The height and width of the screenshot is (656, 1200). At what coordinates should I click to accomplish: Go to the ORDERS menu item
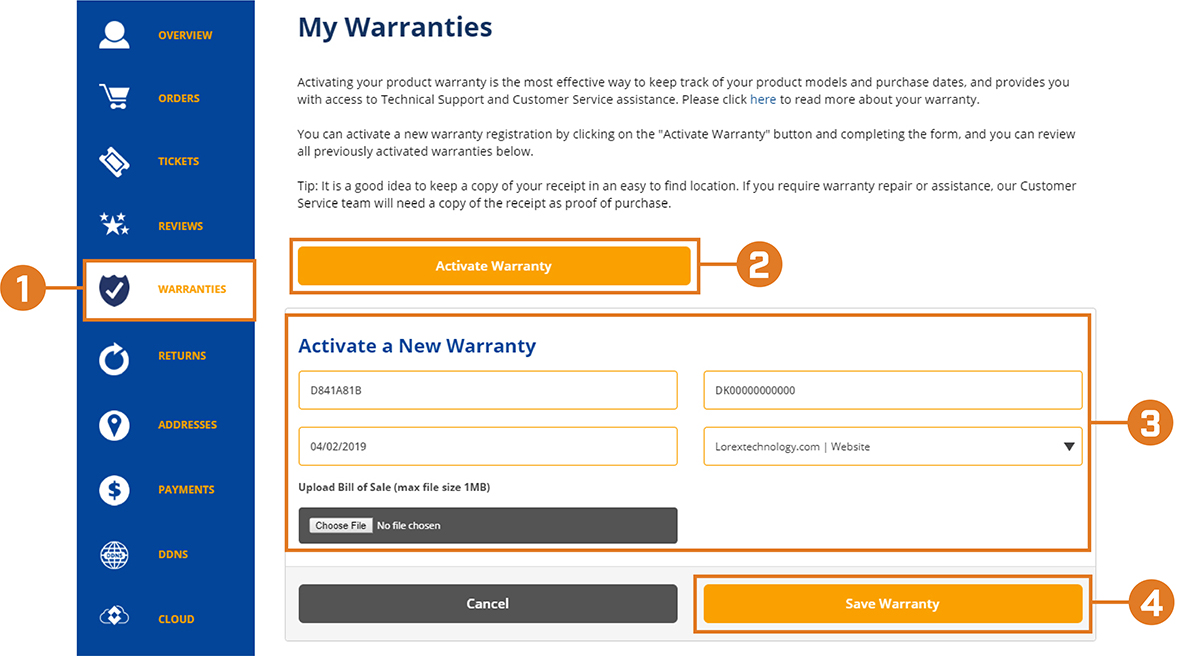click(x=179, y=98)
